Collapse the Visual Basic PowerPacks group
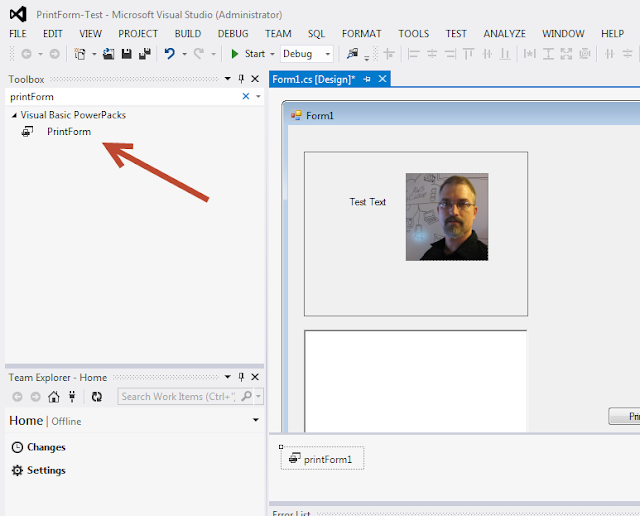The width and height of the screenshot is (640, 516). coord(14,116)
